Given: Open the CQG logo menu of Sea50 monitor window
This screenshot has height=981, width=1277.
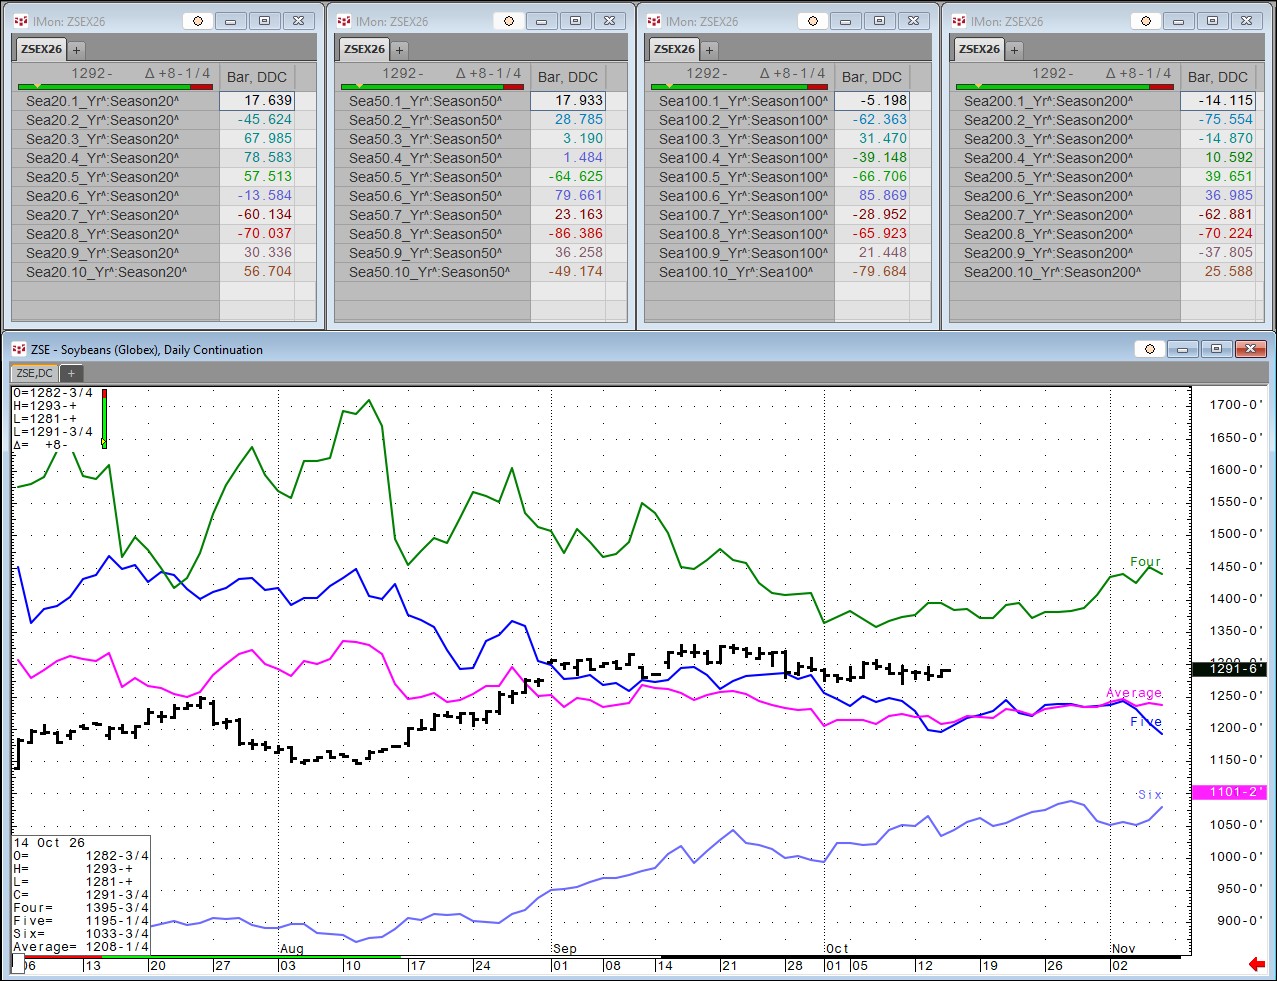Looking at the screenshot, I should coord(343,21).
